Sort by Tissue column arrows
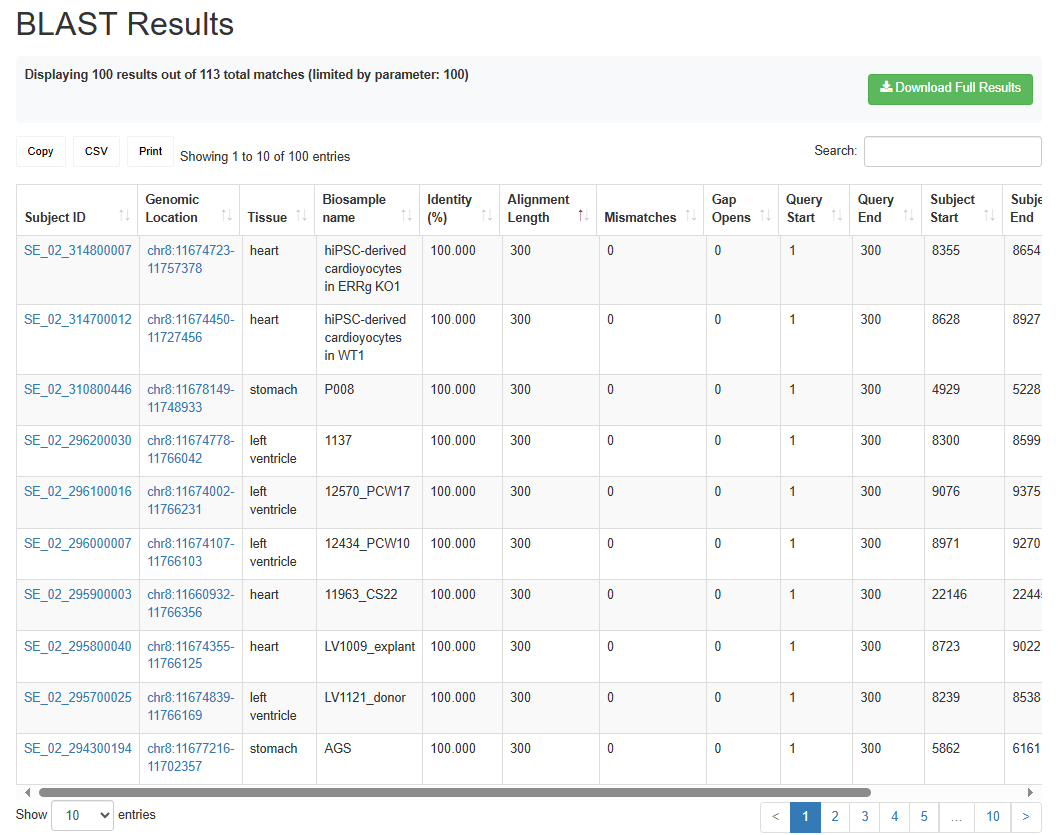The height and width of the screenshot is (835, 1063). [302, 216]
